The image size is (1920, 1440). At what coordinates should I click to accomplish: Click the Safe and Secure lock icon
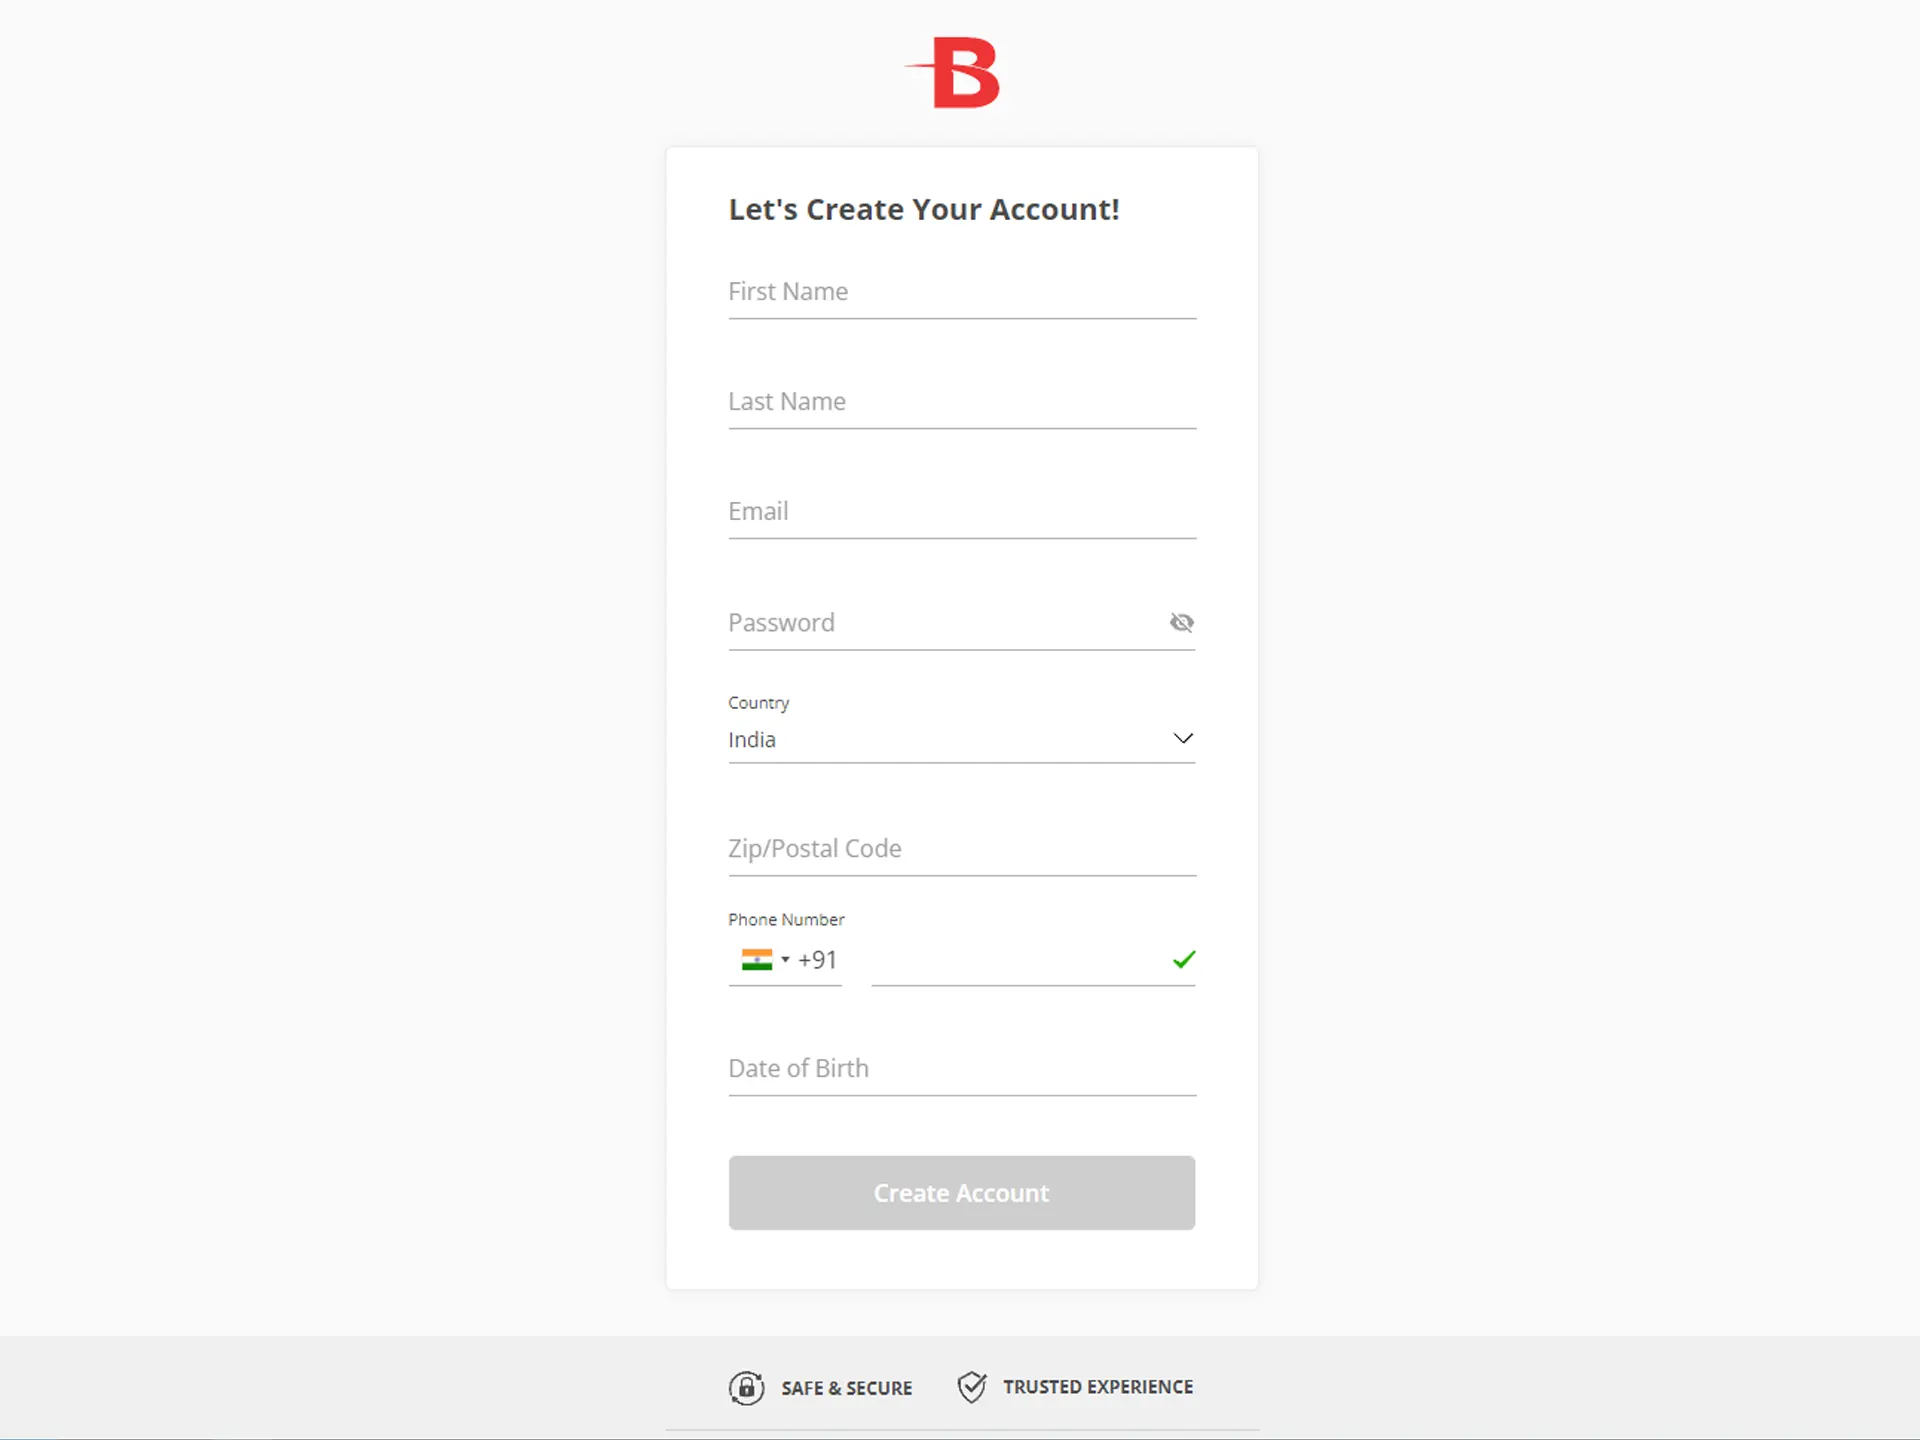pyautogui.click(x=747, y=1387)
